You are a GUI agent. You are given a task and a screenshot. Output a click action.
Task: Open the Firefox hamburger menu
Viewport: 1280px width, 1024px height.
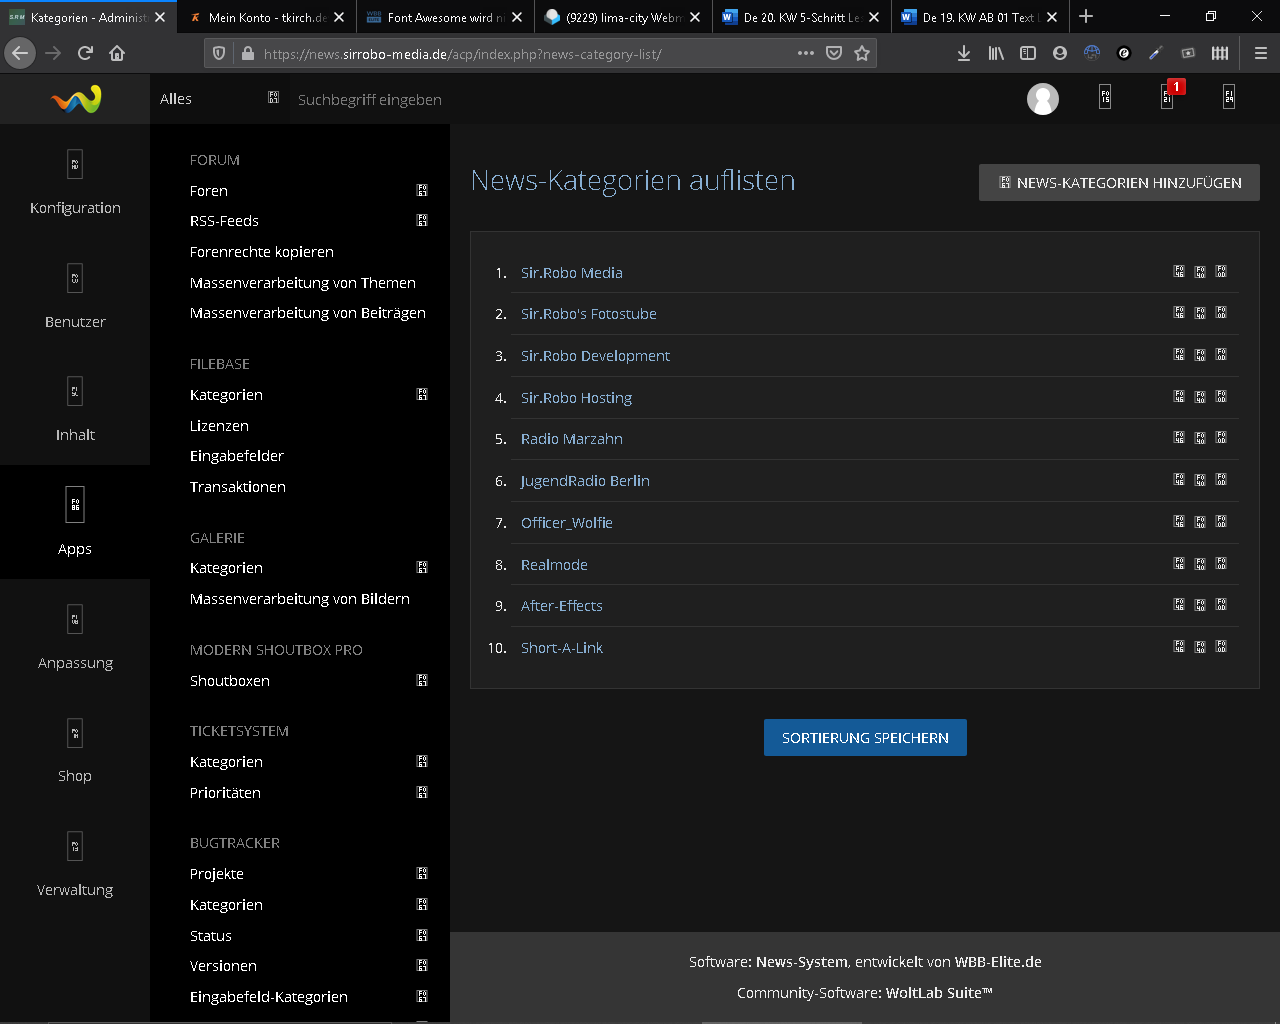[x=1260, y=53]
